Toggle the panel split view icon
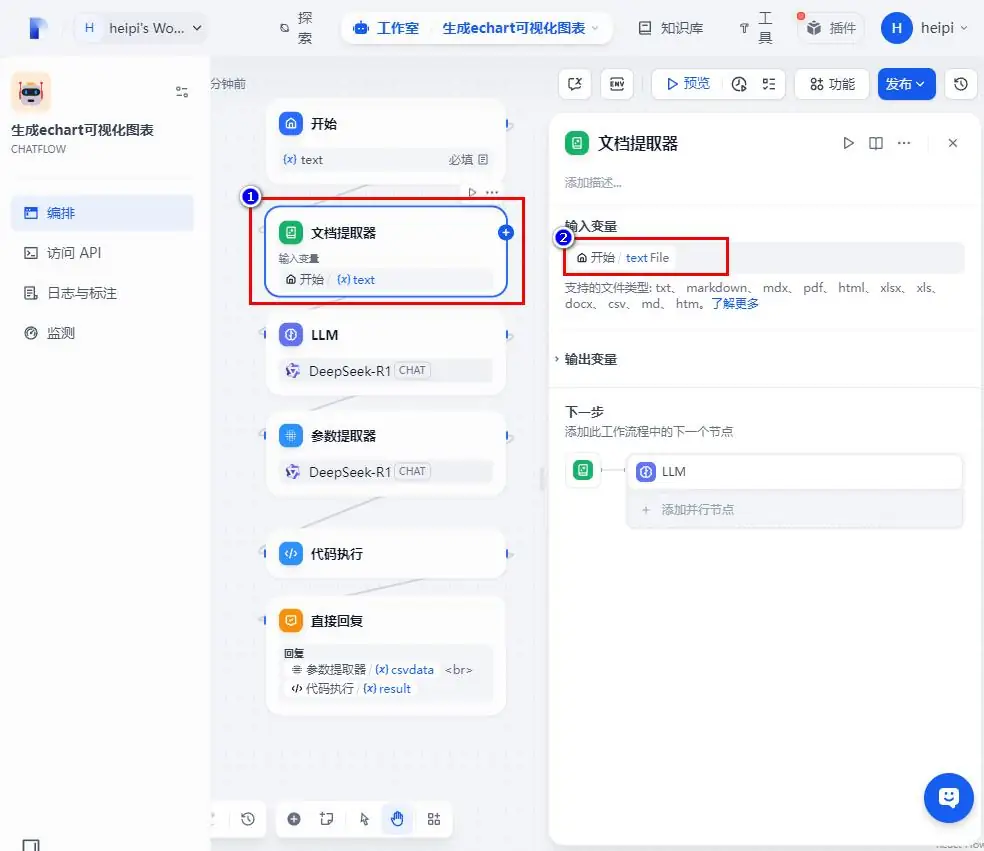This screenshot has height=851, width=984. (x=874, y=143)
